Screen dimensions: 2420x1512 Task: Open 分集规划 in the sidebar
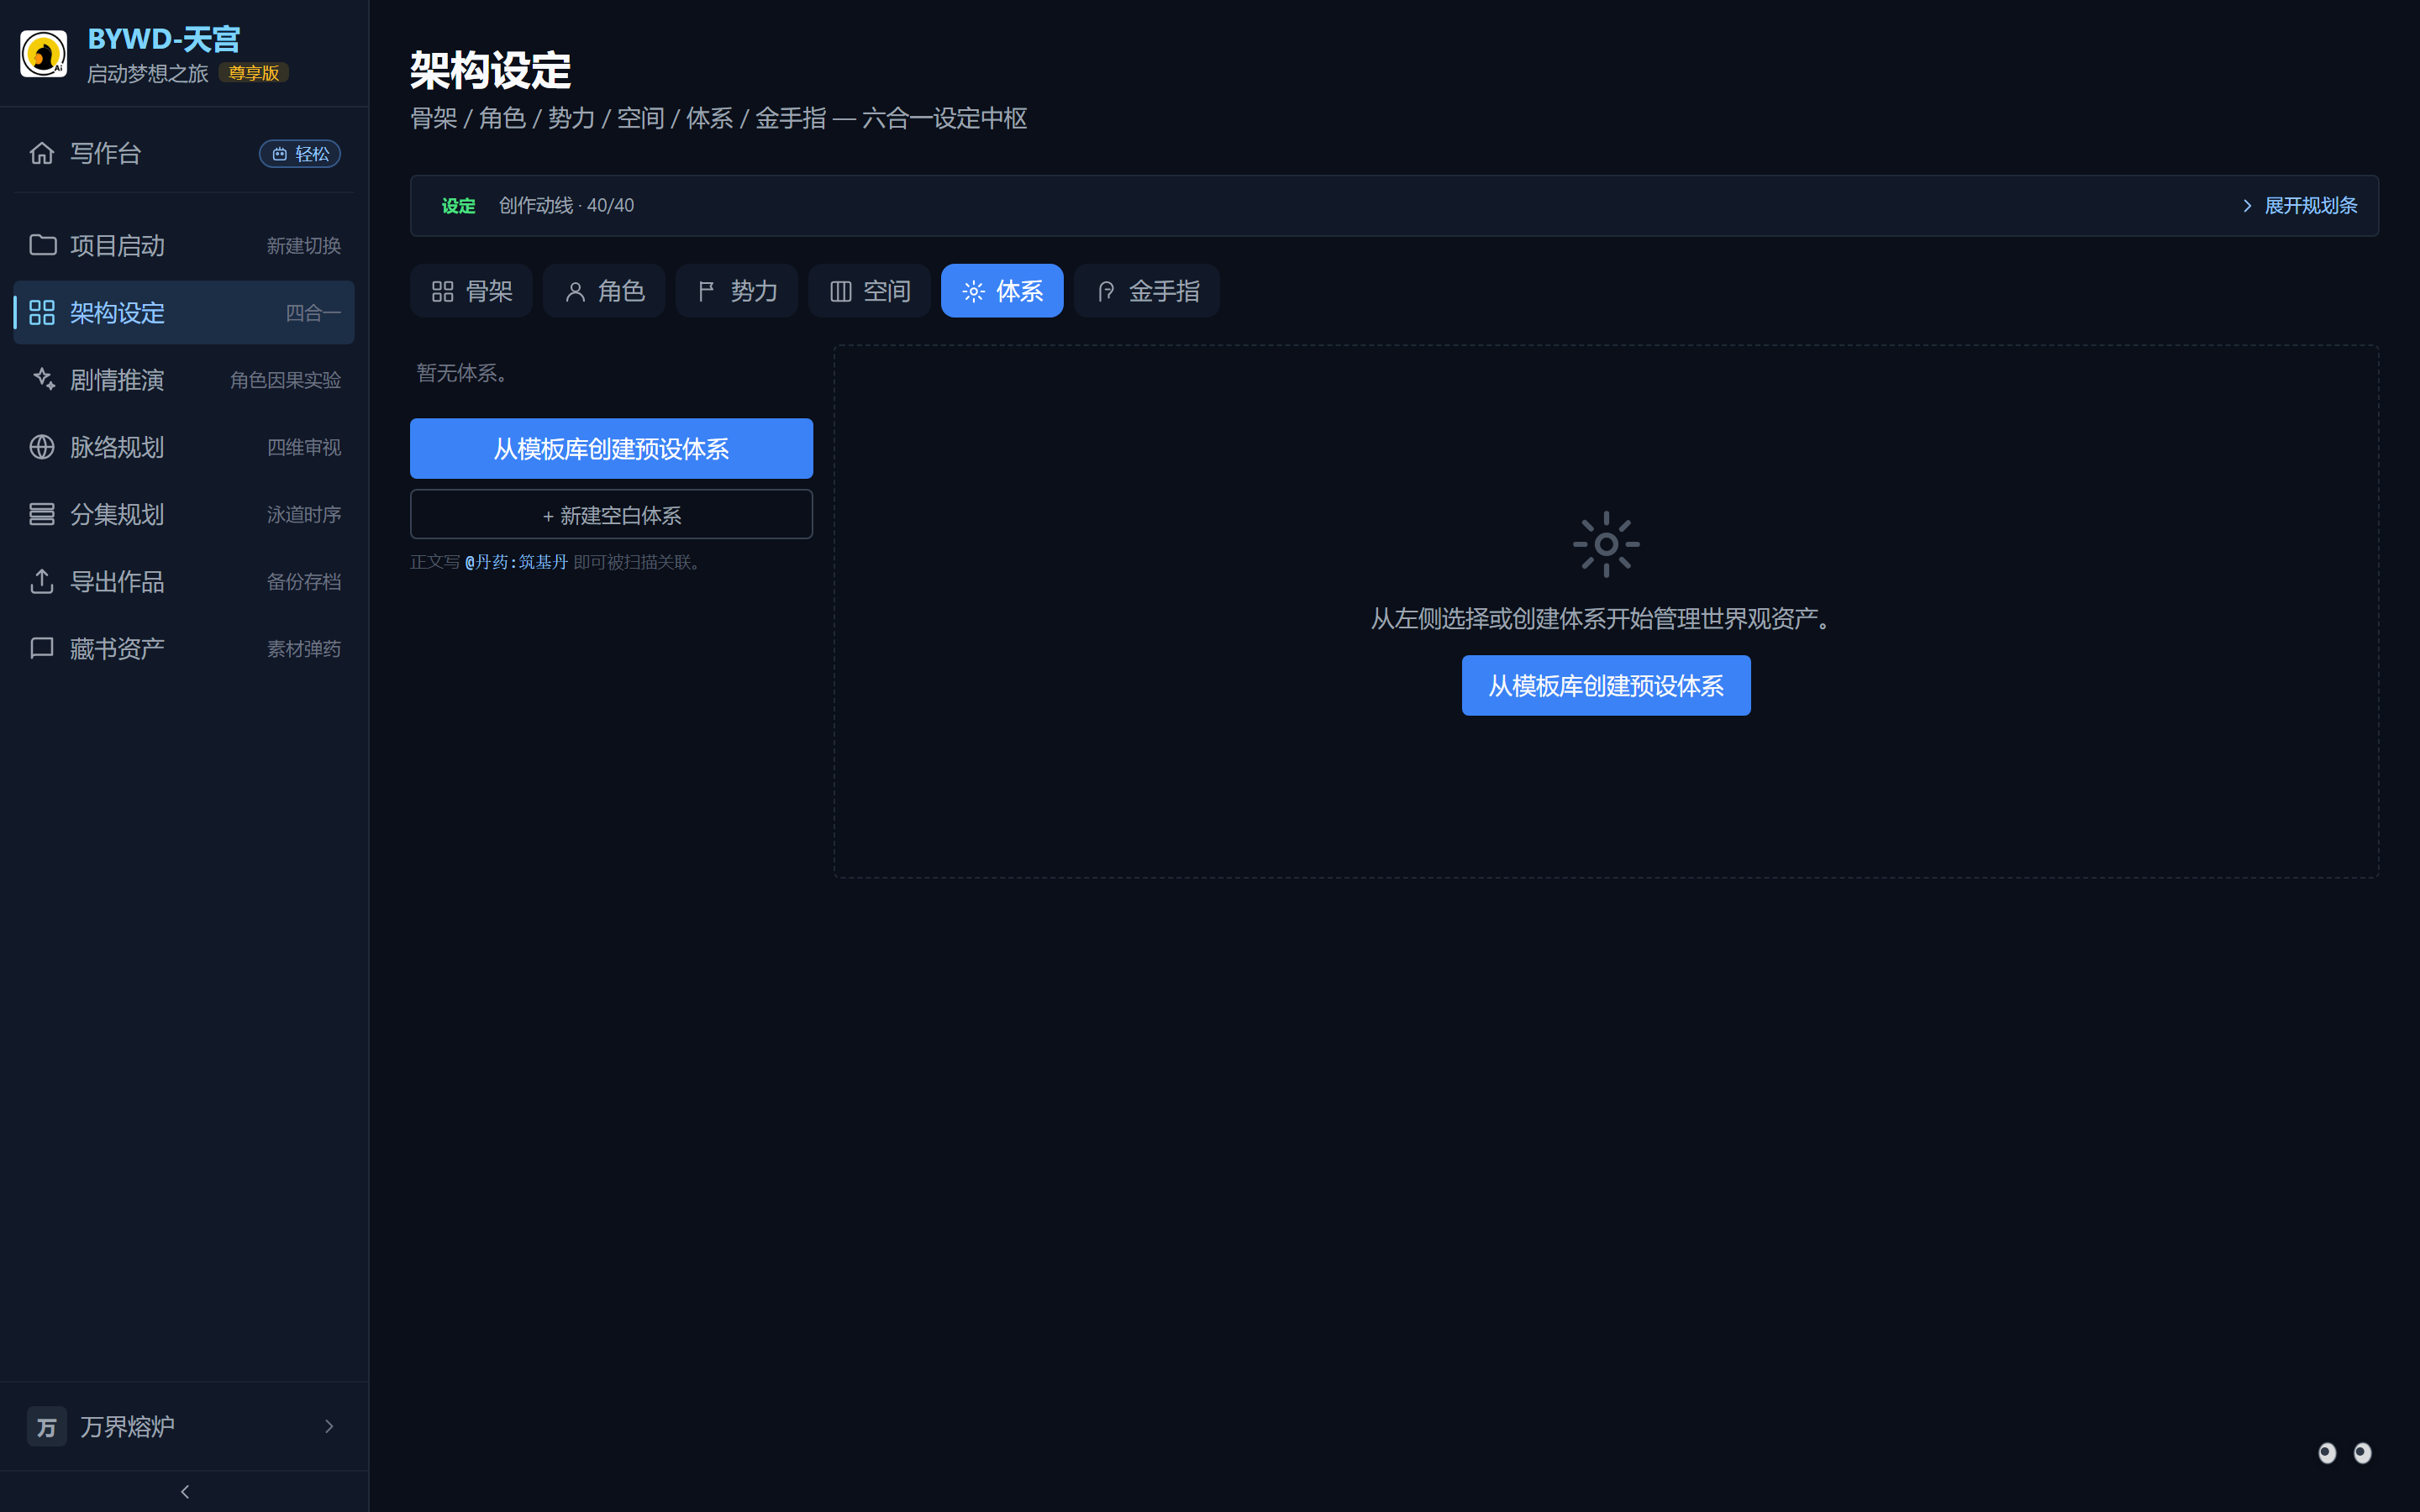coord(184,514)
